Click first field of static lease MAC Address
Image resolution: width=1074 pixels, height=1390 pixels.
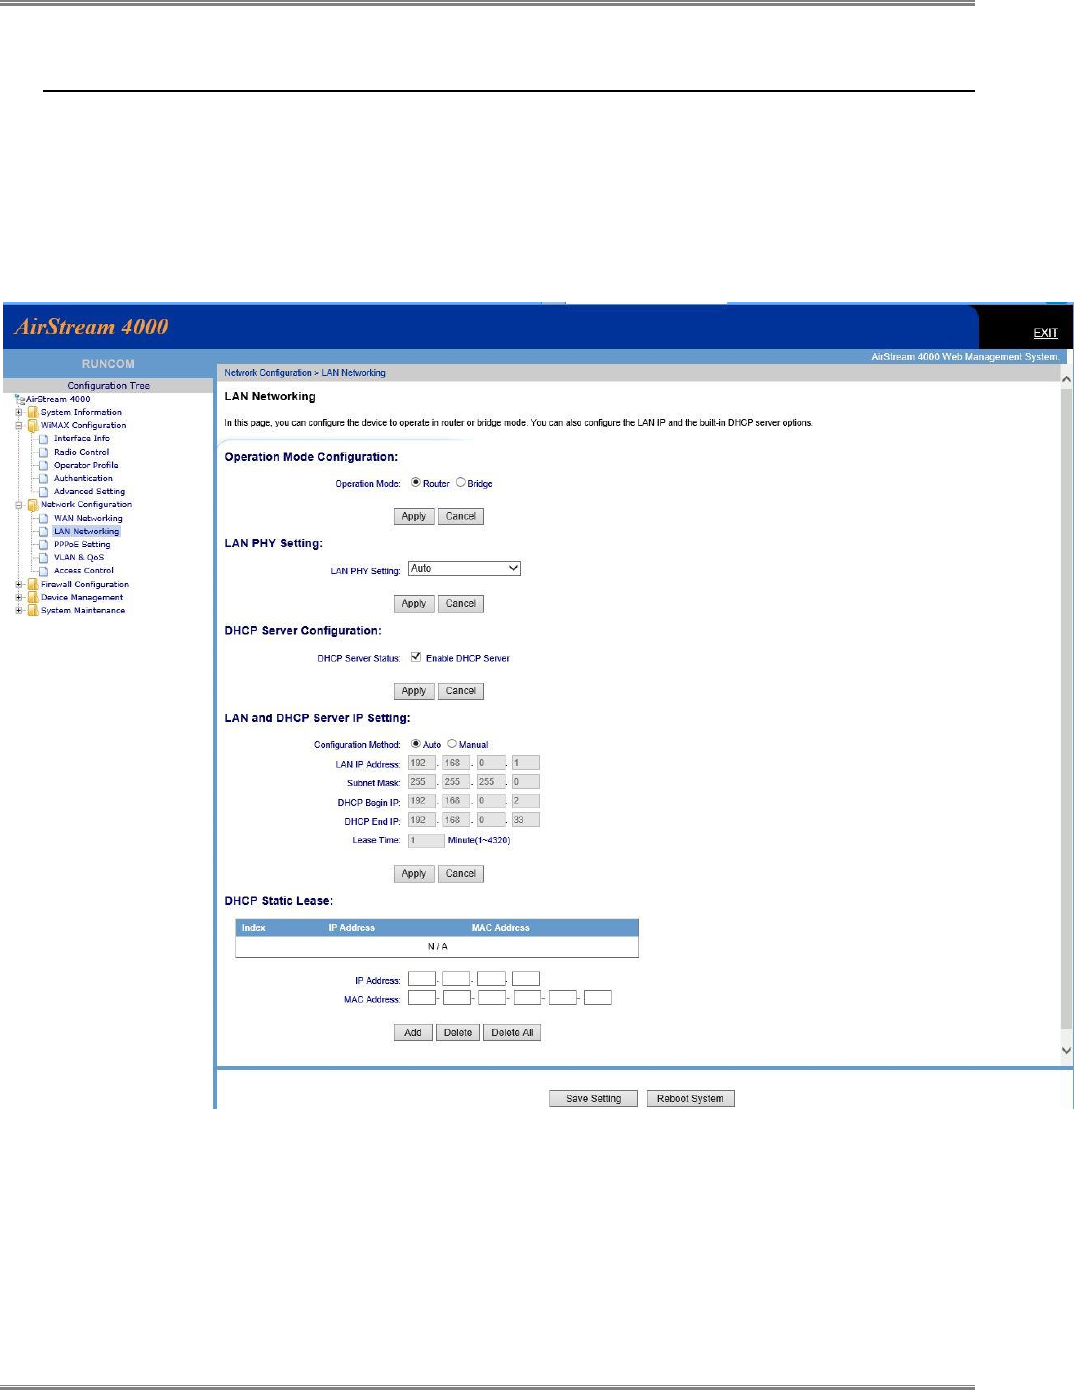422,997
